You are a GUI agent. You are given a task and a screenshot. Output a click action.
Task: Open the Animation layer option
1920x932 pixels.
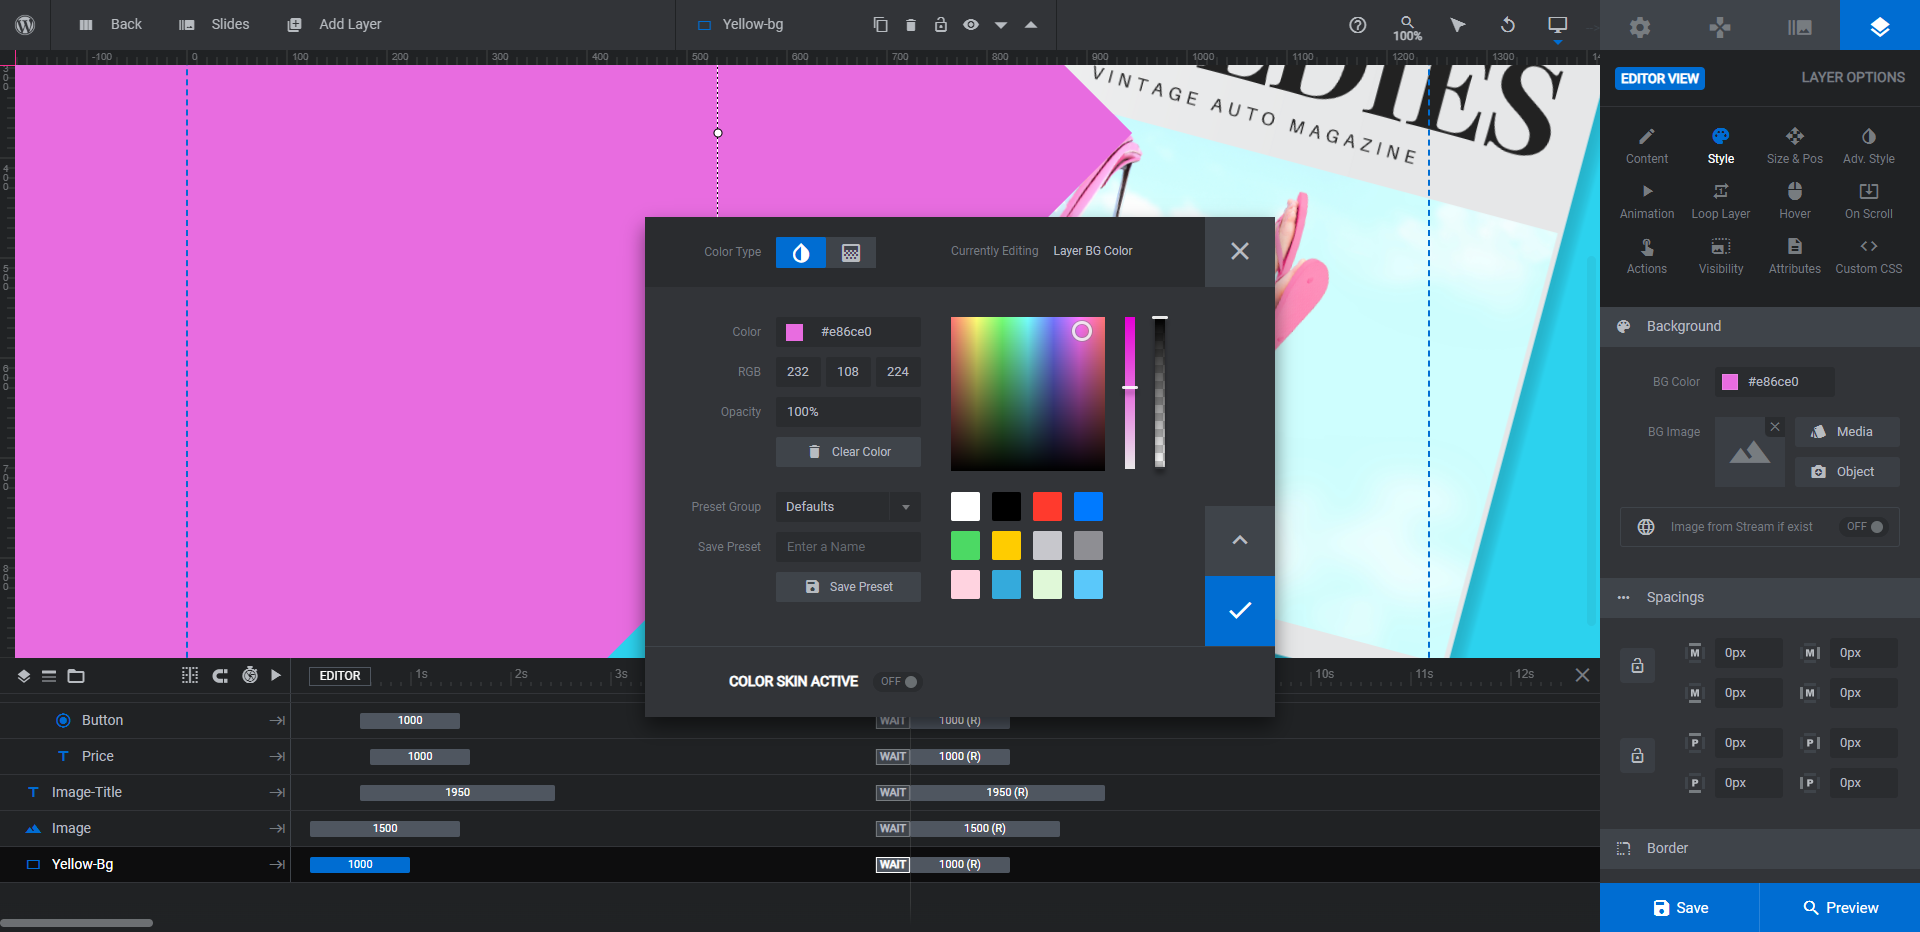coord(1647,201)
